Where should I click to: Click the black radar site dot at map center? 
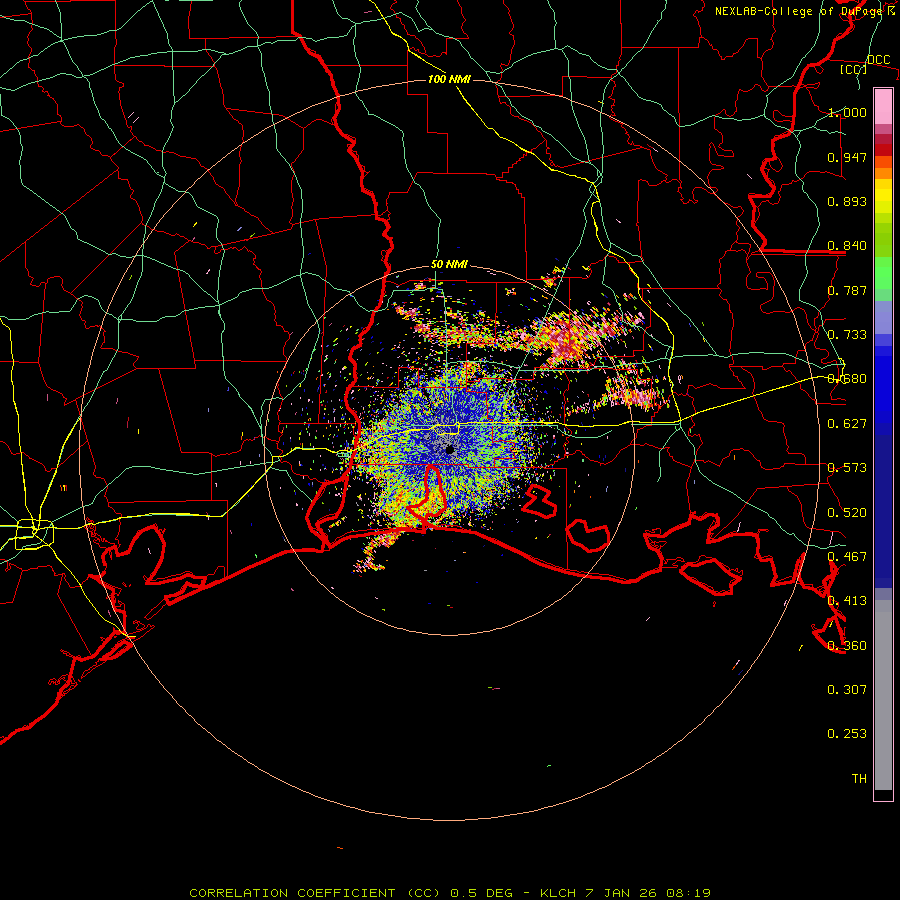point(450,449)
